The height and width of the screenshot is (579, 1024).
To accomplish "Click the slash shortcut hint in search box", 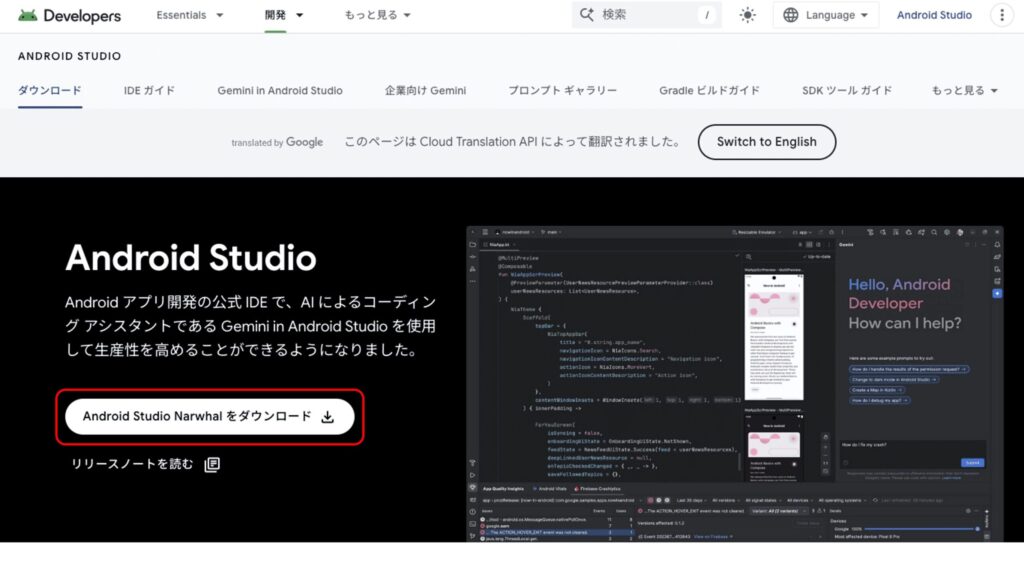I will pyautogui.click(x=707, y=15).
